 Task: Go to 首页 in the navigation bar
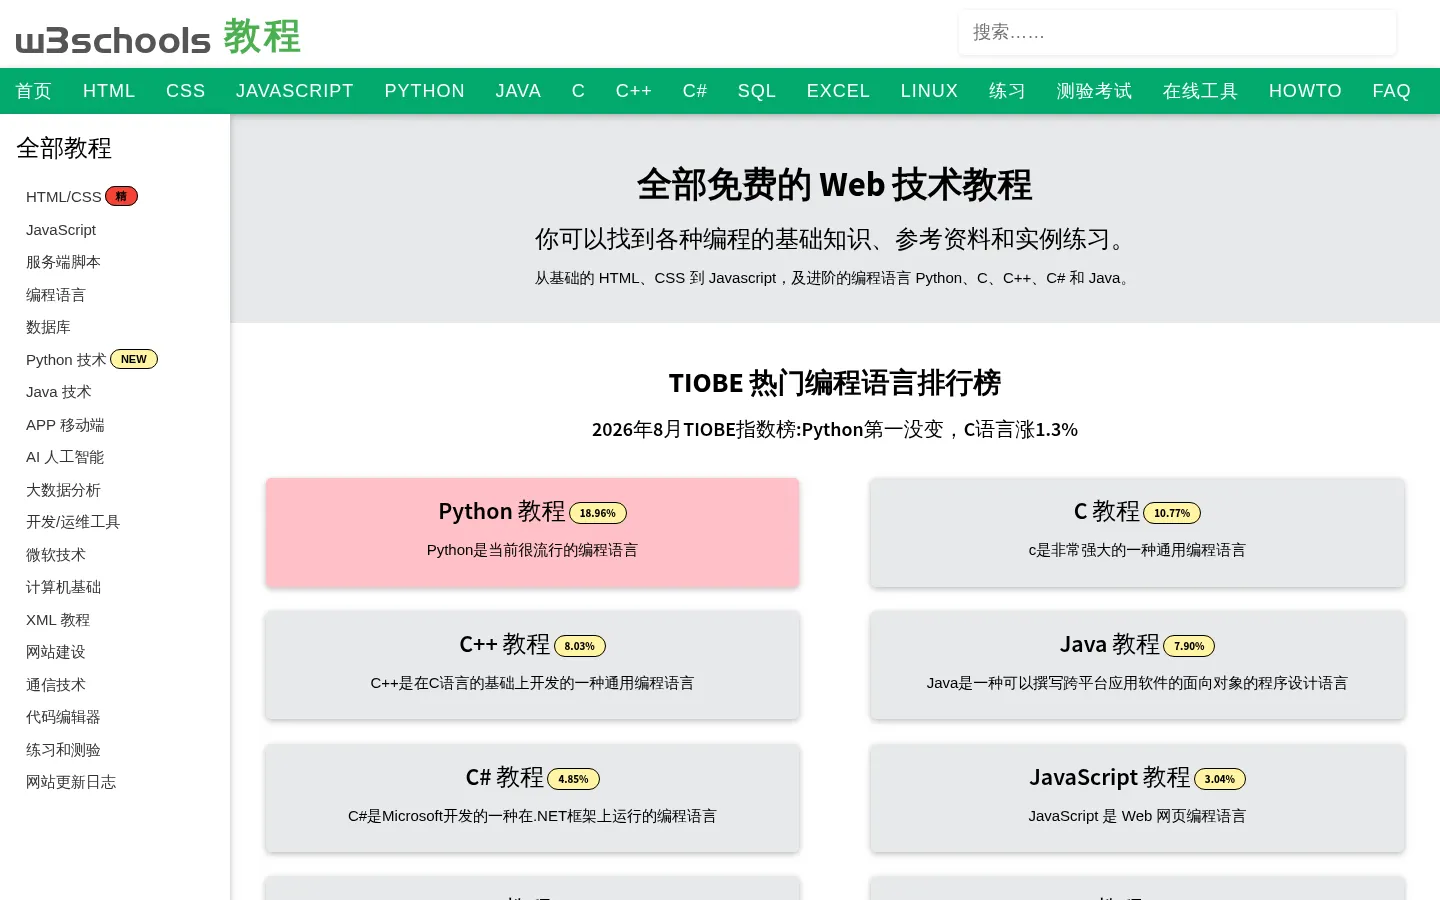click(x=34, y=91)
